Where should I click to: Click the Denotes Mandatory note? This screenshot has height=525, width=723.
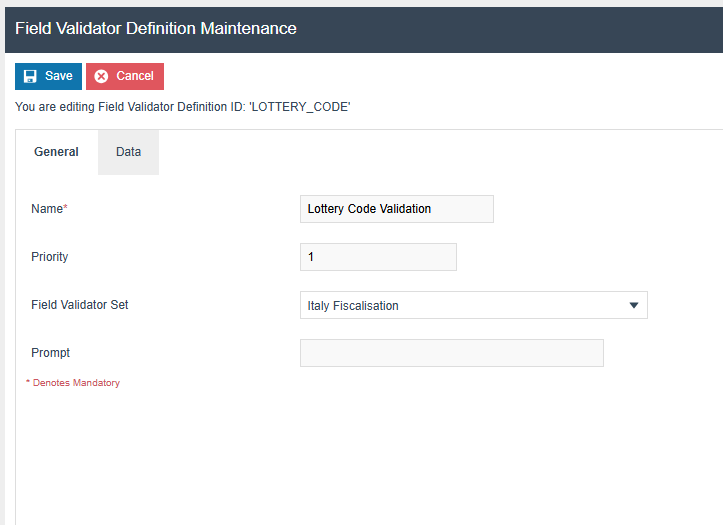(x=75, y=383)
